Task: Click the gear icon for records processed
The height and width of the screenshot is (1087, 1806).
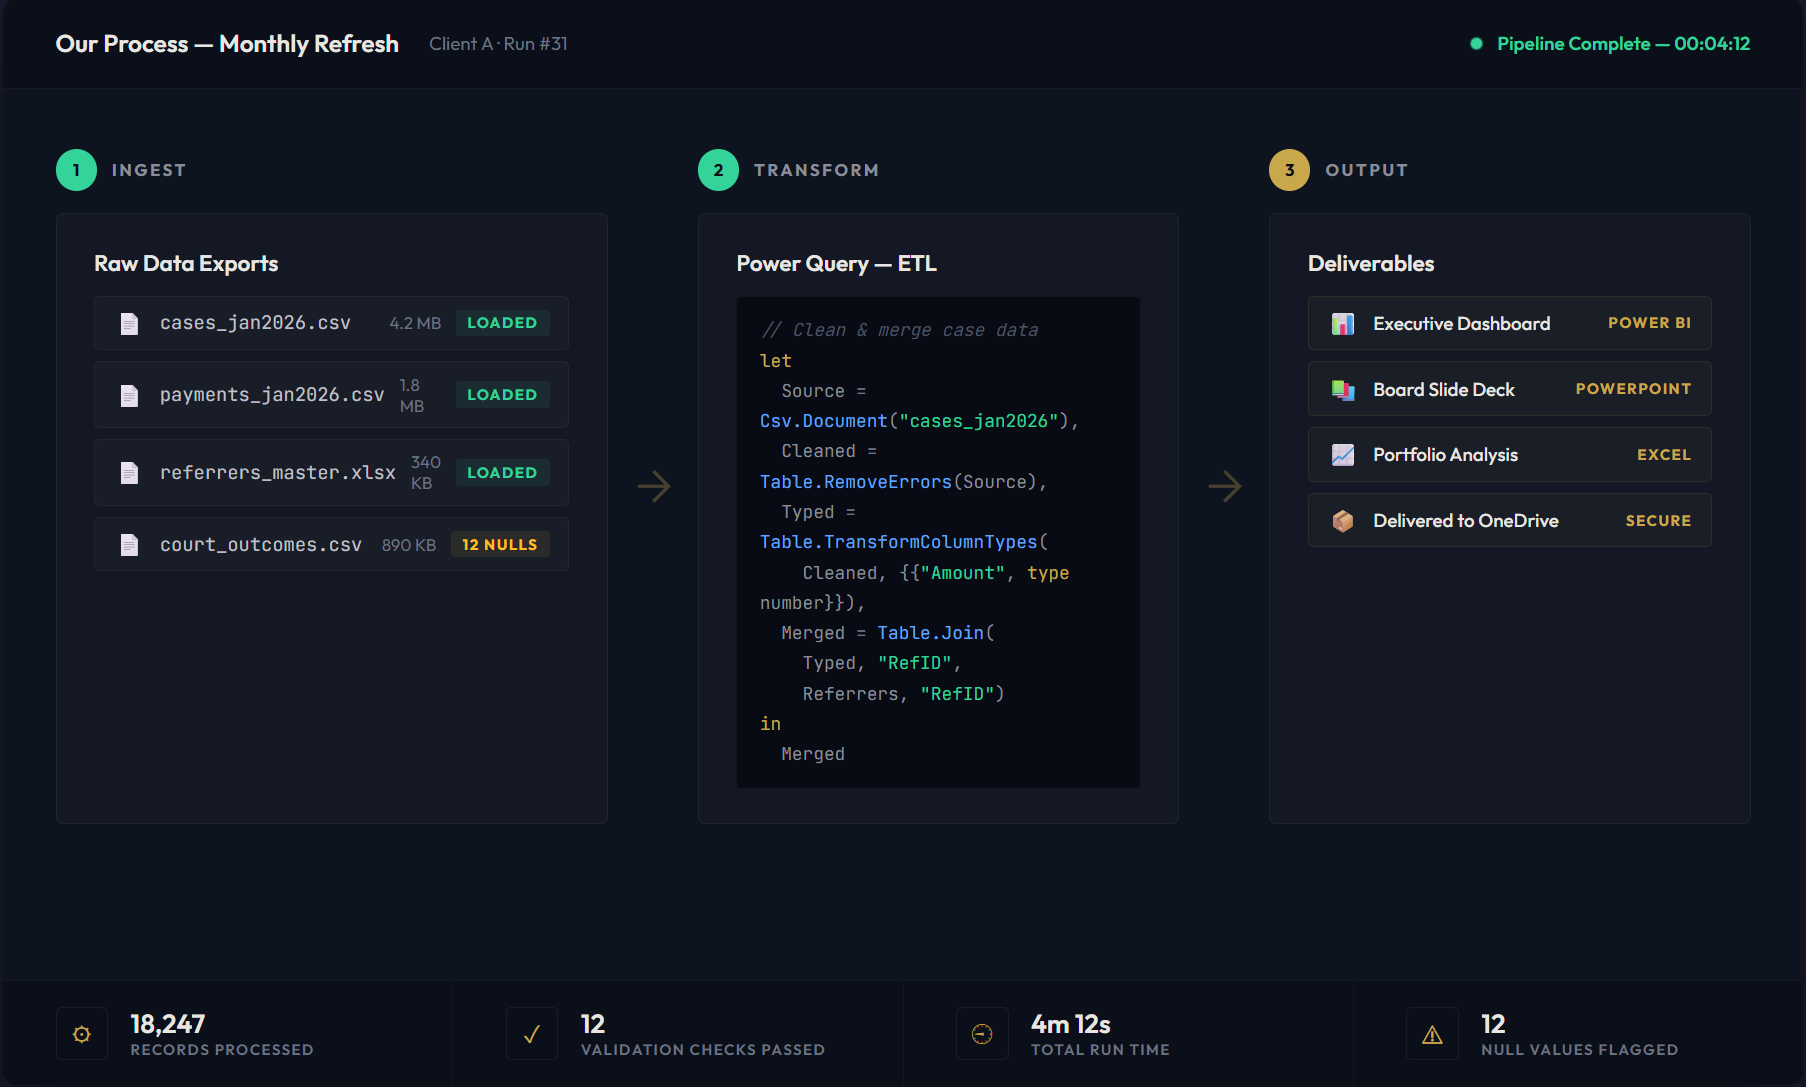Action: pos(82,1034)
